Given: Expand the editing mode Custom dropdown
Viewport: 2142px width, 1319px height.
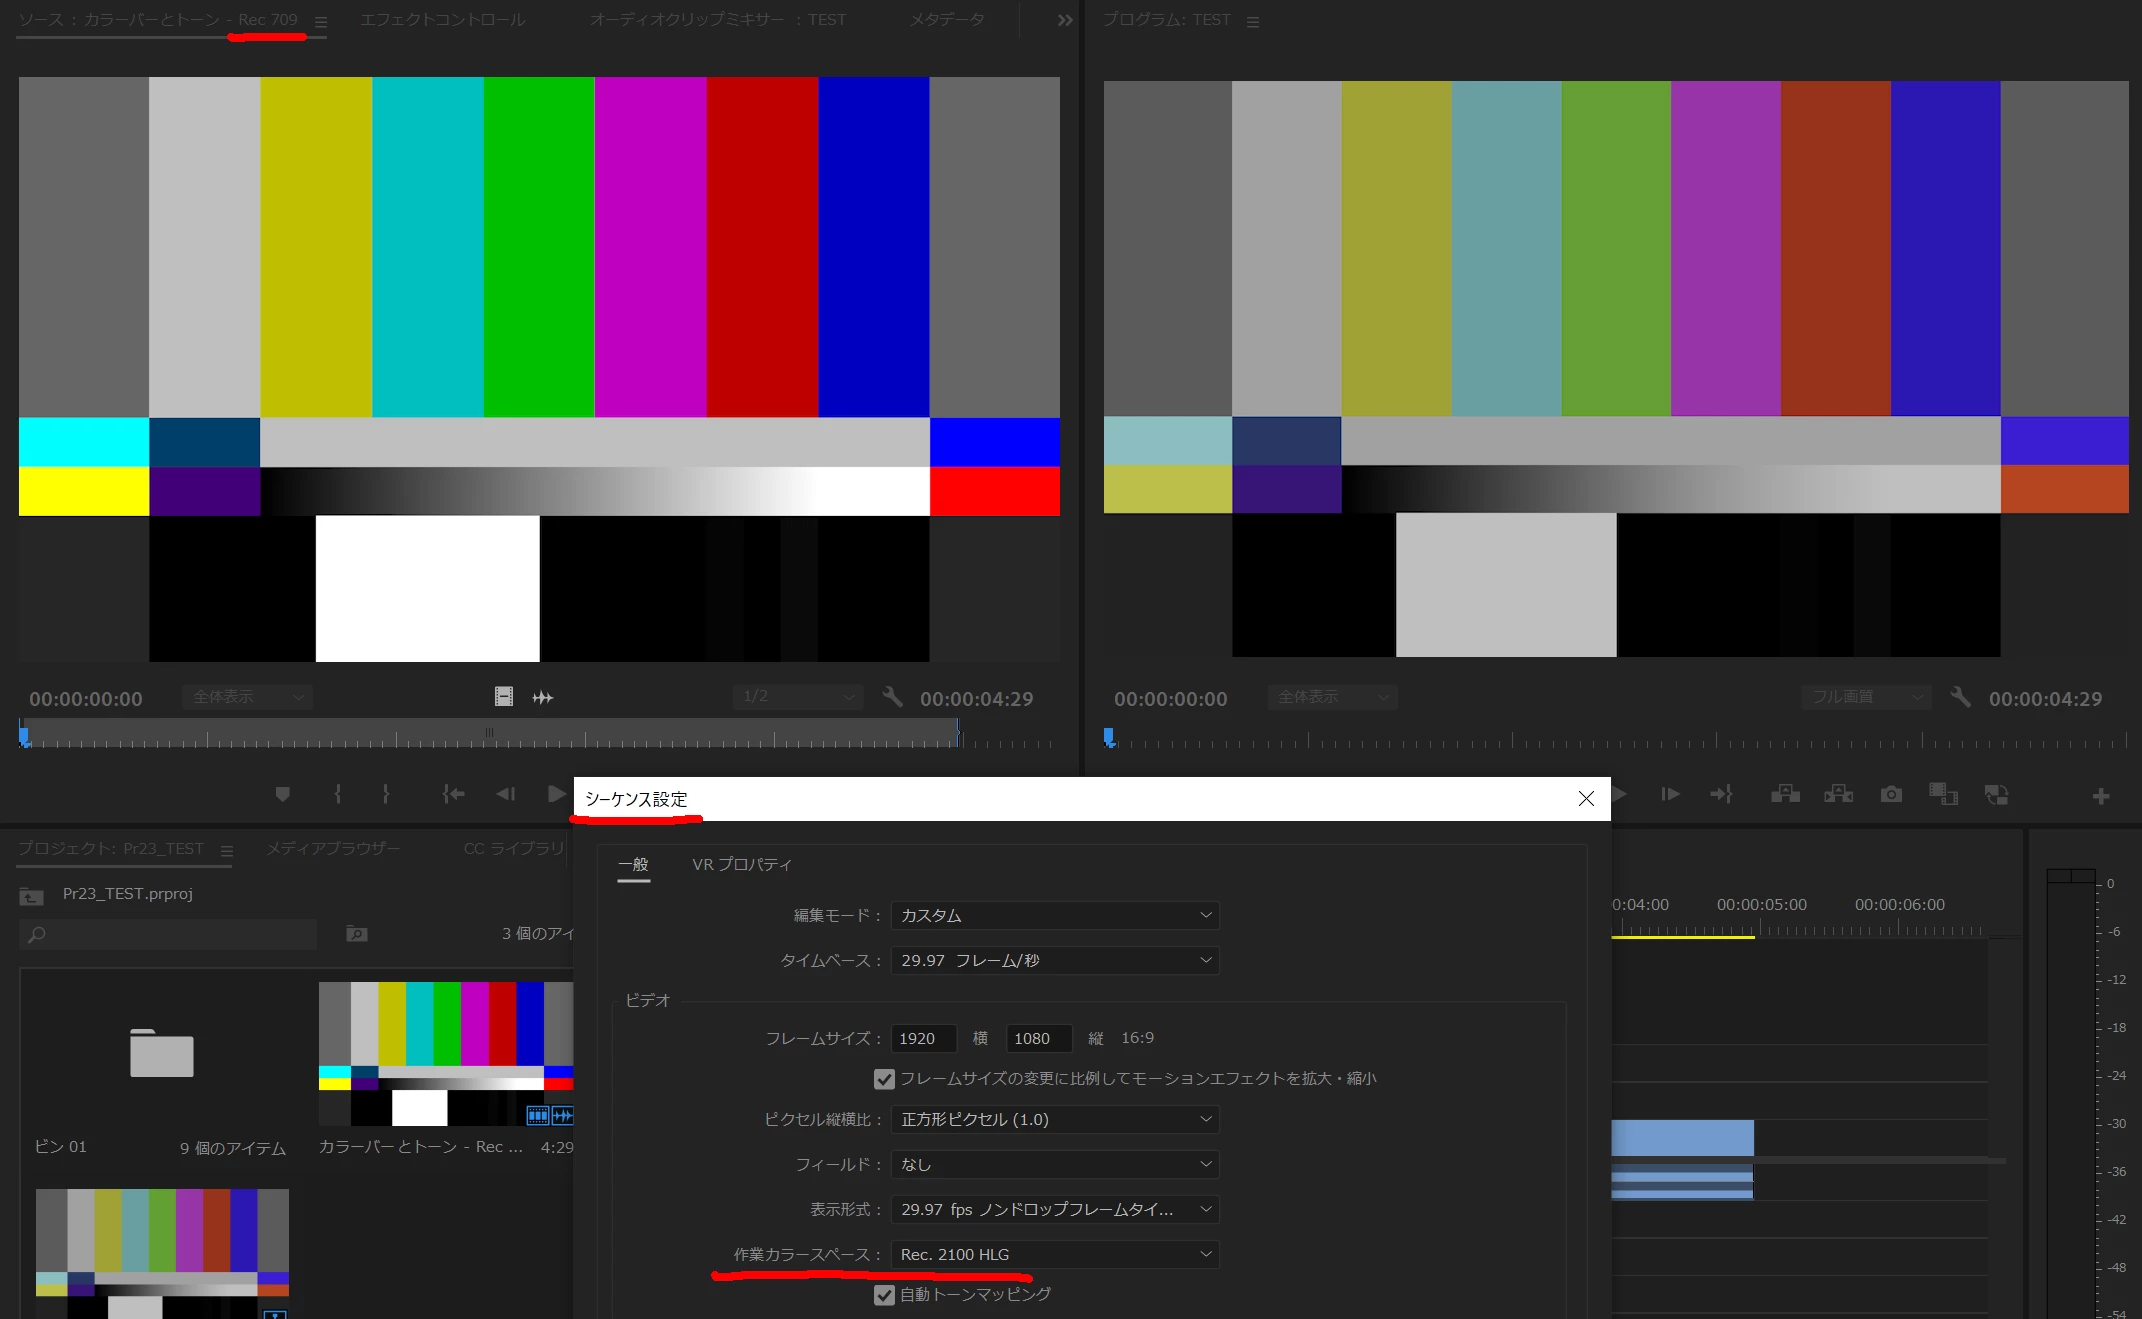Looking at the screenshot, I should click(1054, 915).
